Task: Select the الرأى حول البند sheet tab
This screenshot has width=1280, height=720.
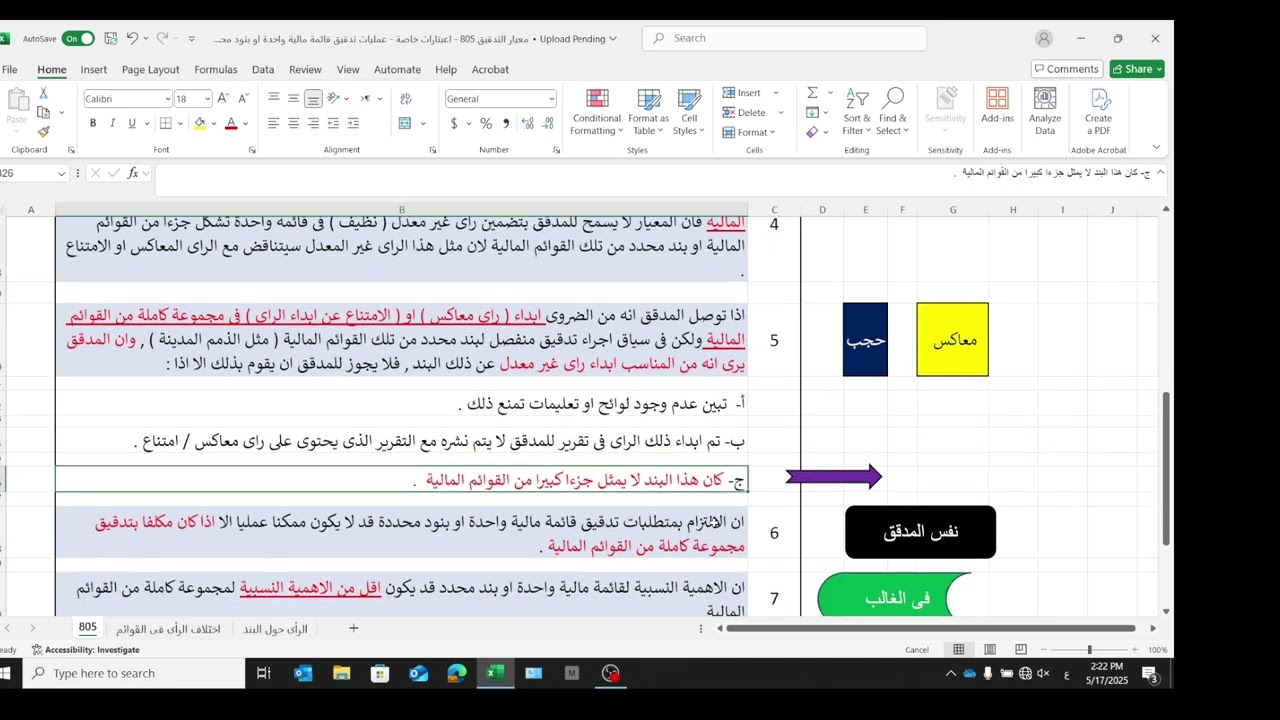Action: coord(275,629)
